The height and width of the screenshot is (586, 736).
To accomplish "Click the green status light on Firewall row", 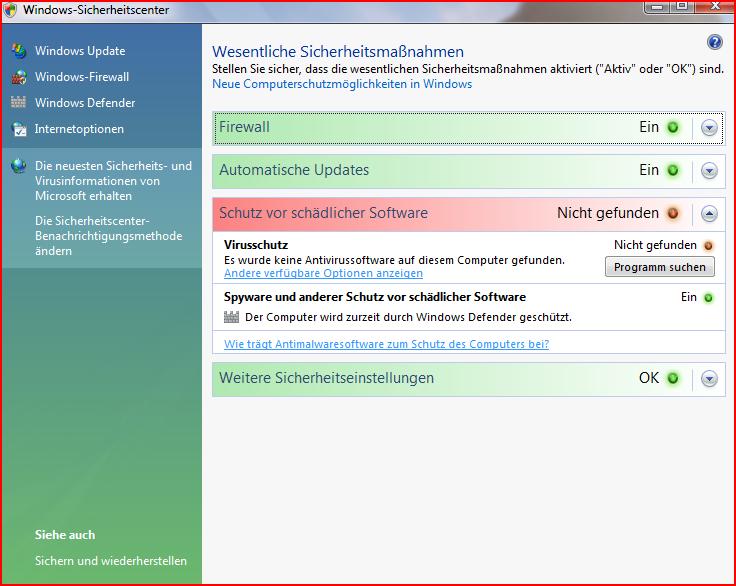I will click(x=673, y=127).
